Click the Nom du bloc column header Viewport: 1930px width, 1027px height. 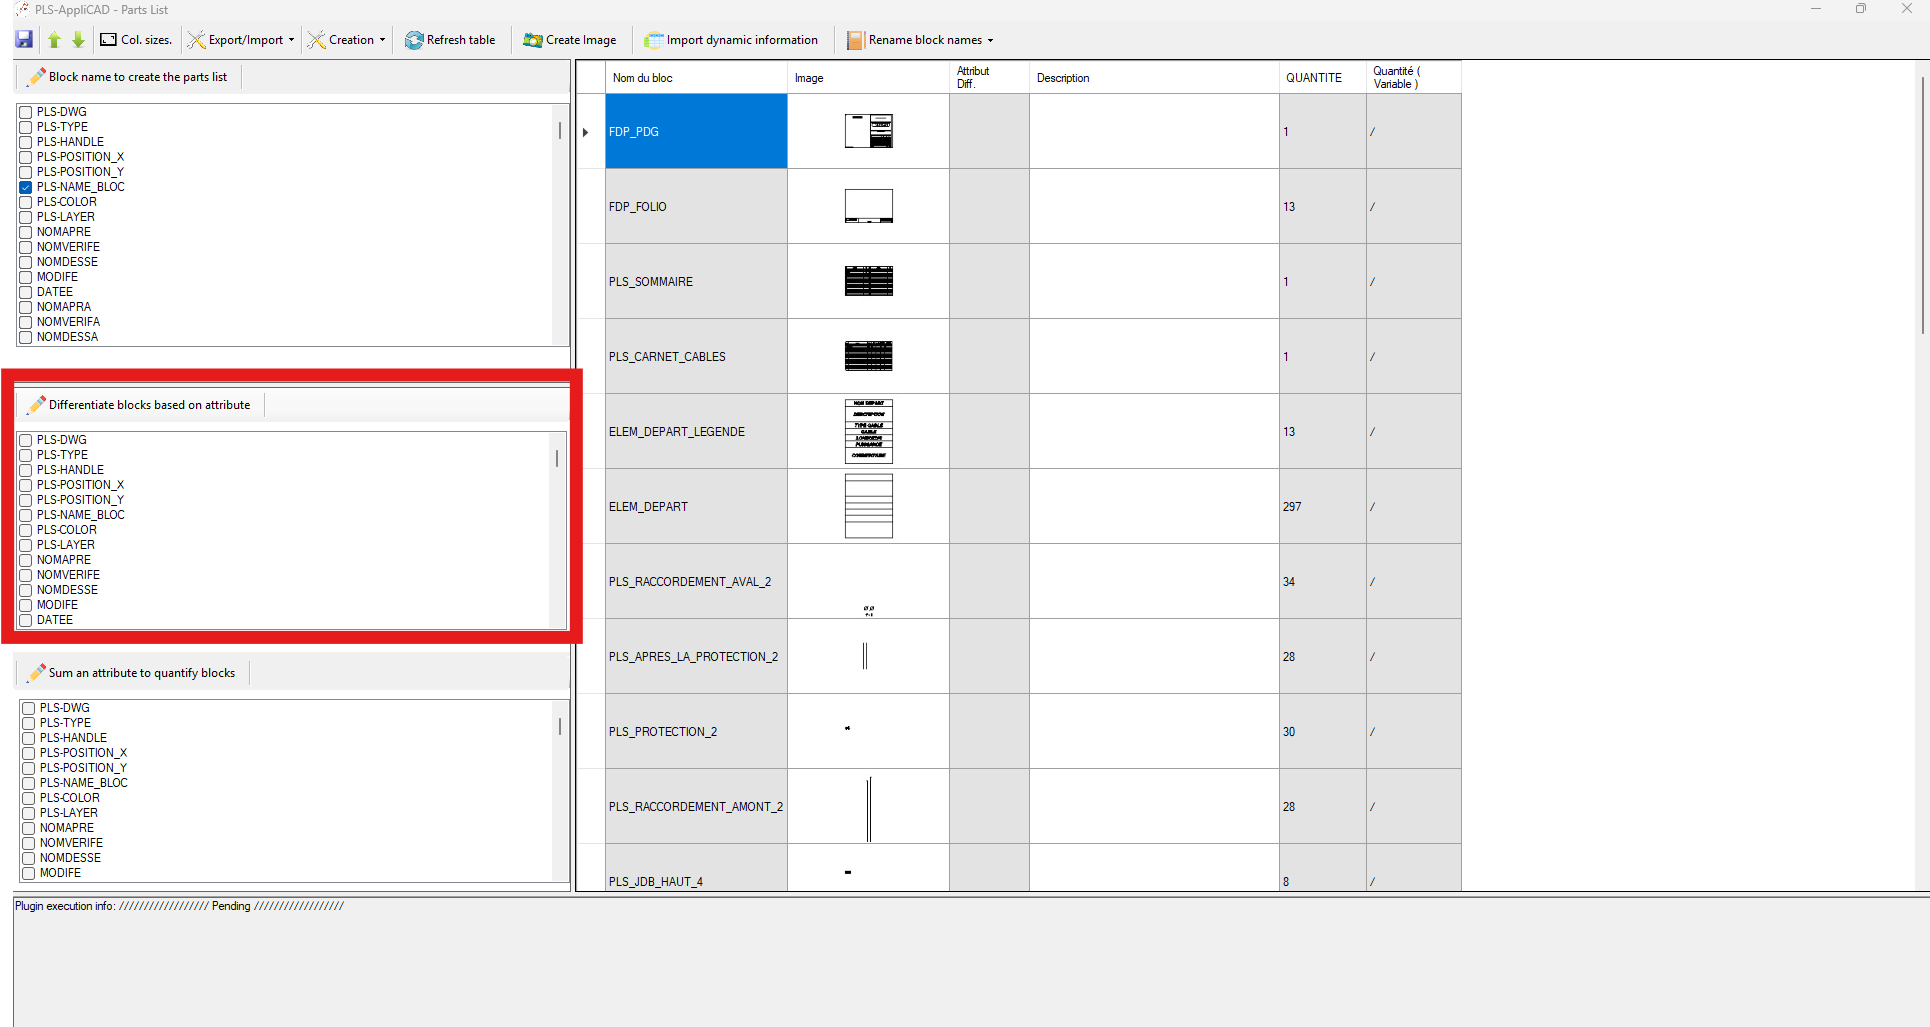642,78
